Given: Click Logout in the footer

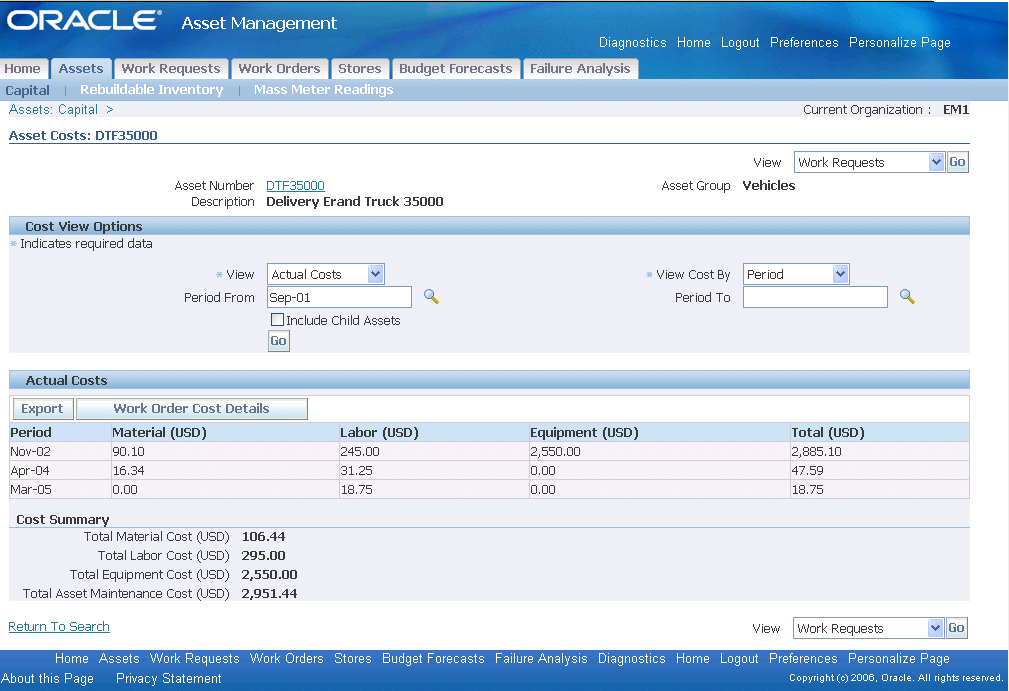Looking at the screenshot, I should click(x=739, y=658).
